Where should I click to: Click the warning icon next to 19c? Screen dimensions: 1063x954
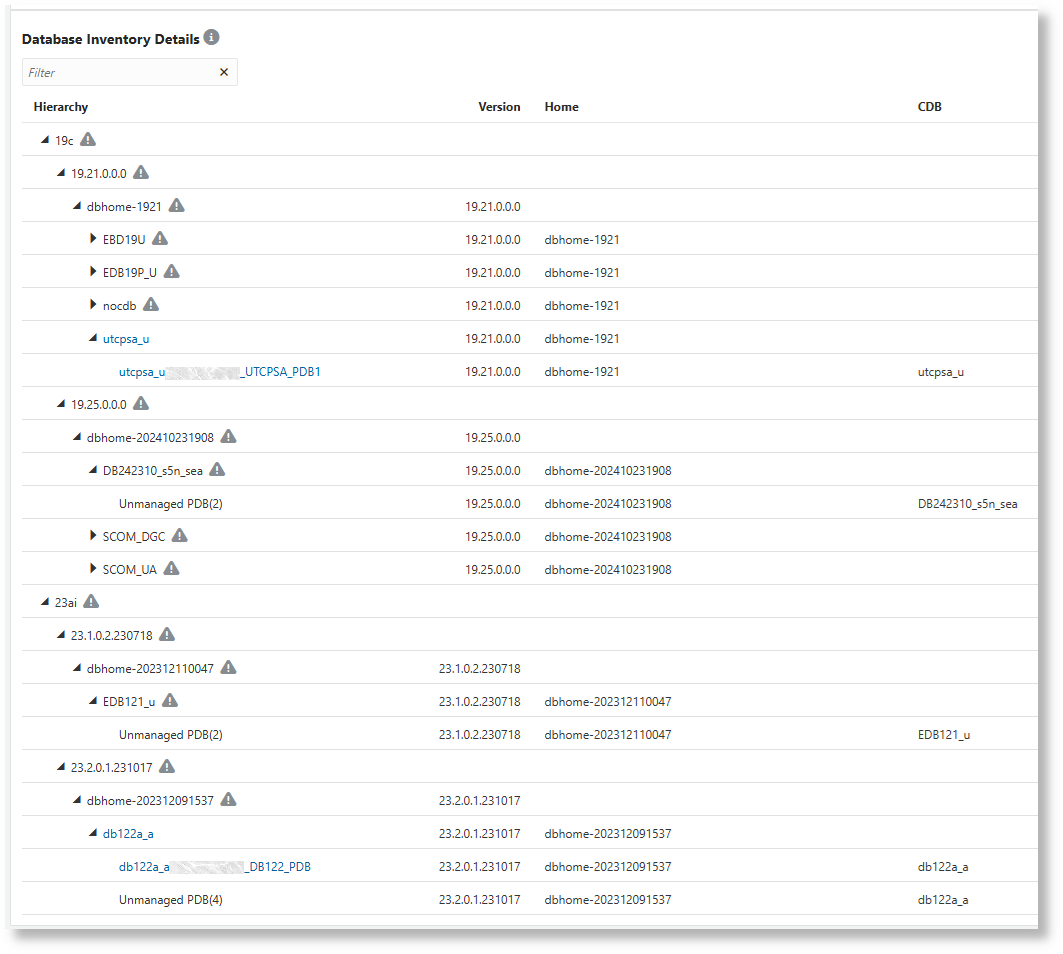pyautogui.click(x=88, y=140)
